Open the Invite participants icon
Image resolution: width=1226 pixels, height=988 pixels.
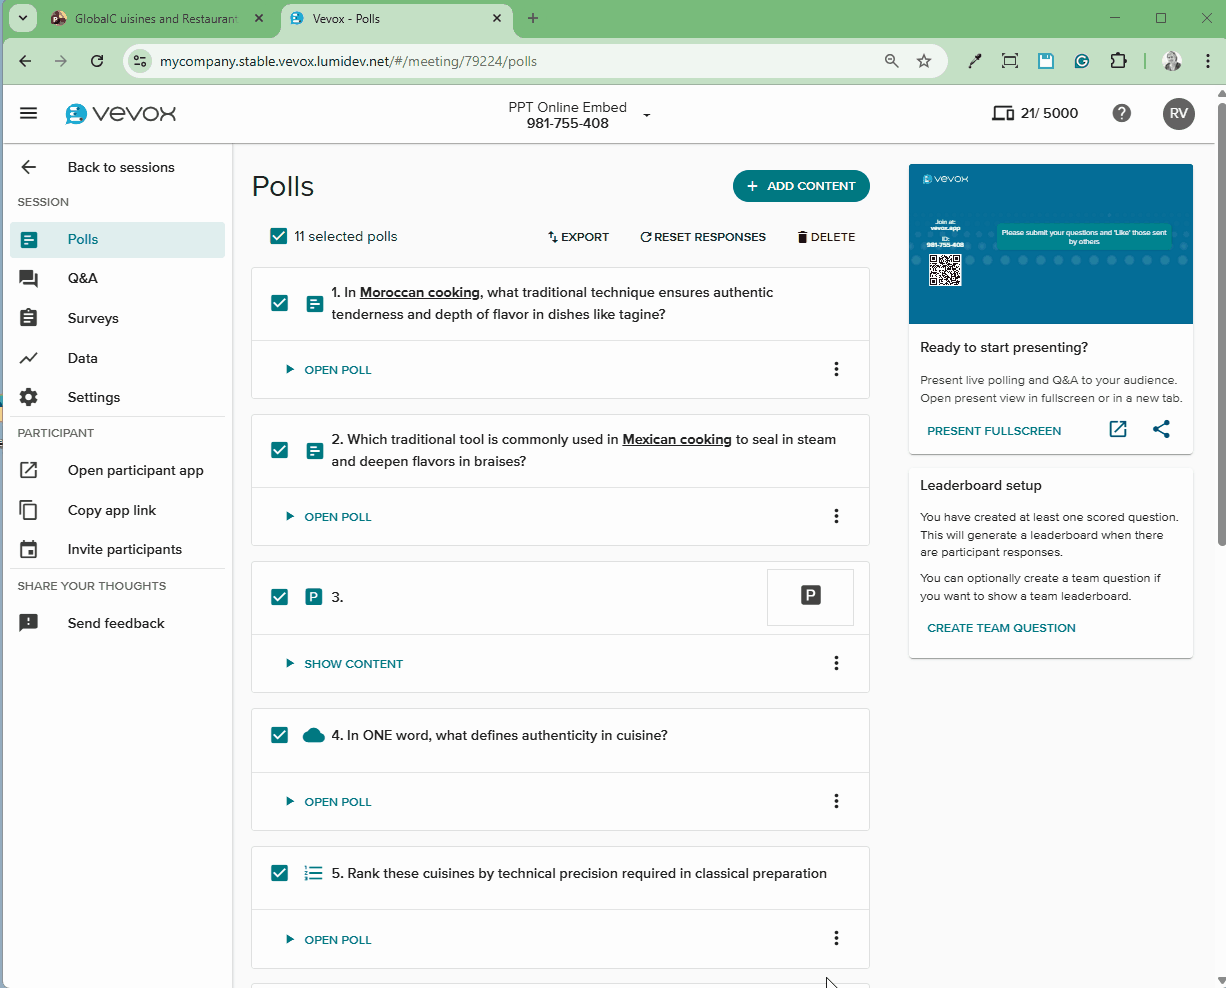tap(29, 549)
